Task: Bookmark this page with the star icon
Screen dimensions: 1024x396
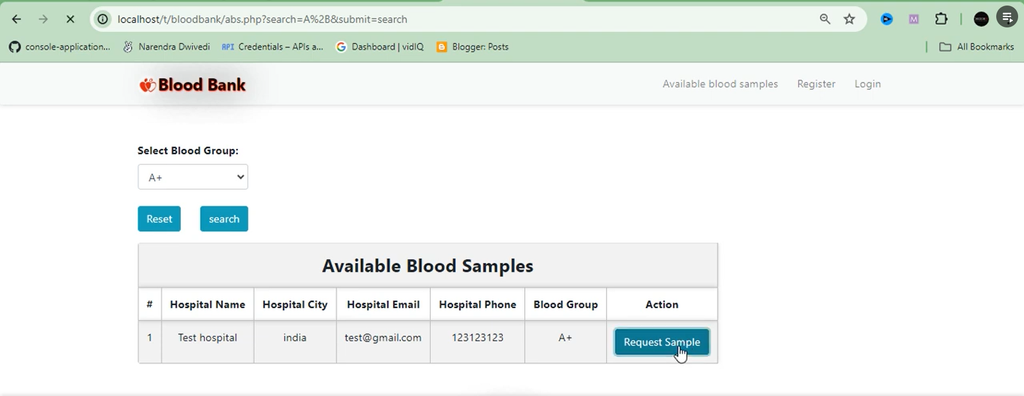Action: coord(849,19)
